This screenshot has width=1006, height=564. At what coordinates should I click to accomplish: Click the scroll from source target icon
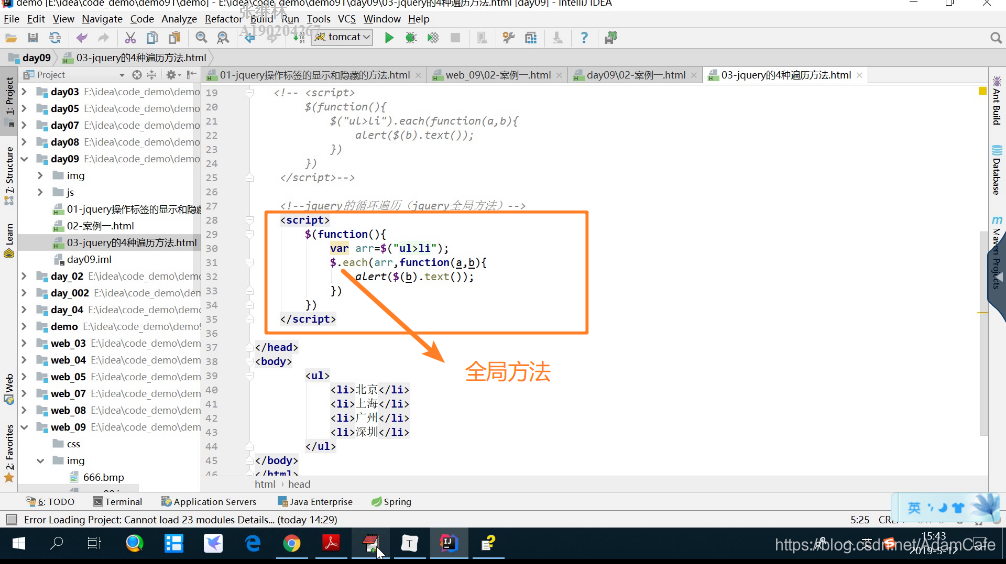click(x=137, y=75)
